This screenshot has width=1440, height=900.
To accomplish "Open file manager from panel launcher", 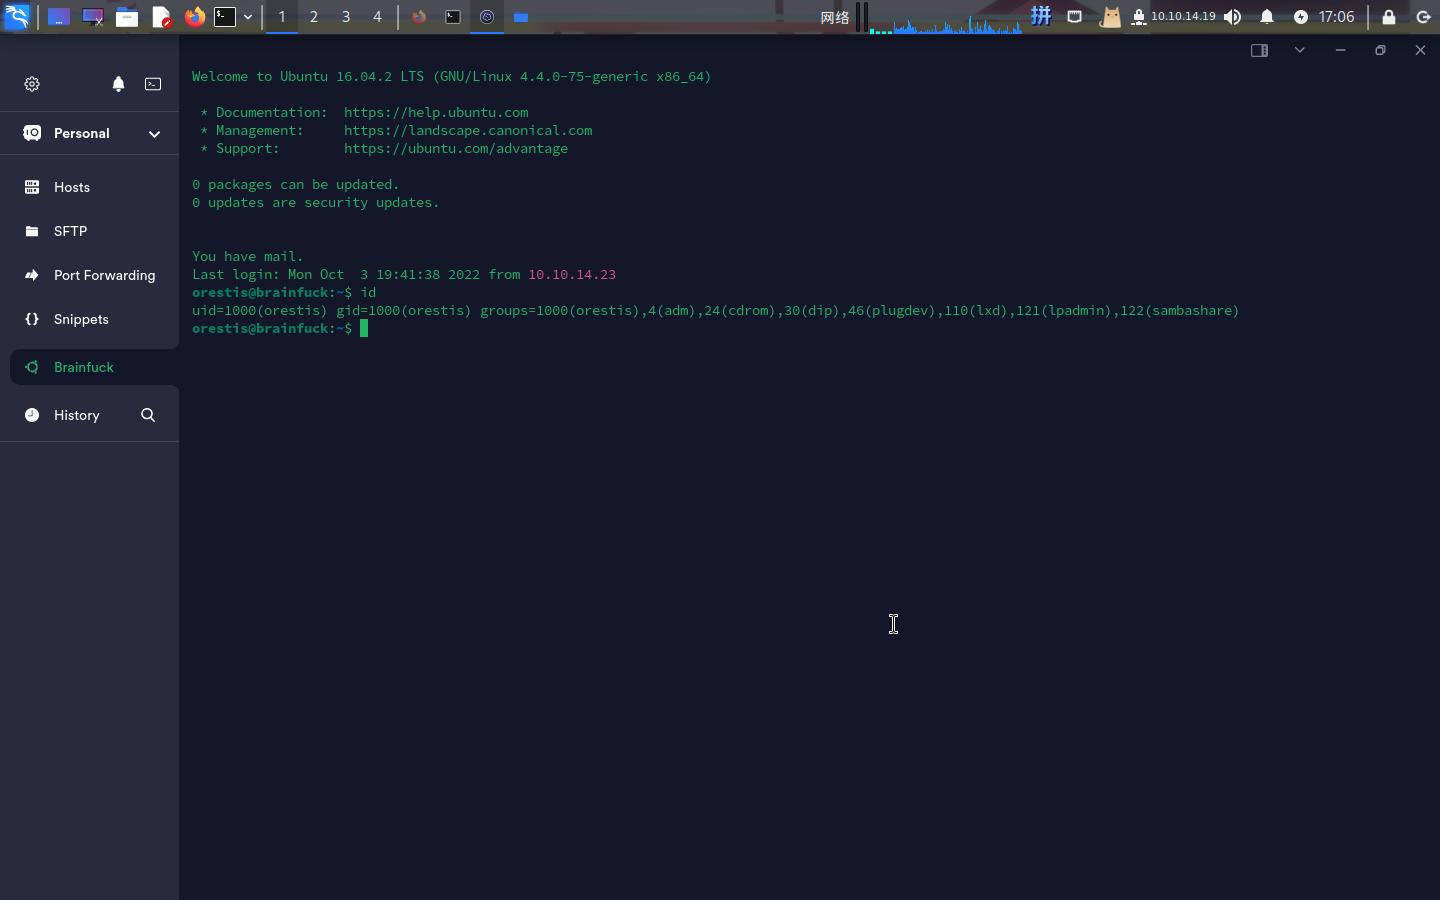I will (127, 17).
